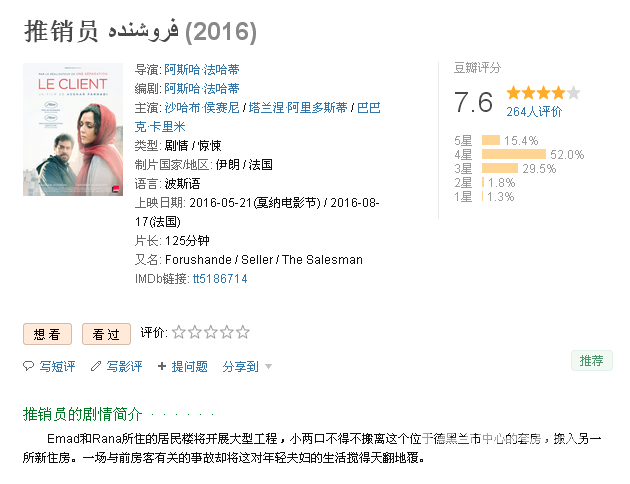Click the 4星 rating distribution bar

[x=513, y=155]
